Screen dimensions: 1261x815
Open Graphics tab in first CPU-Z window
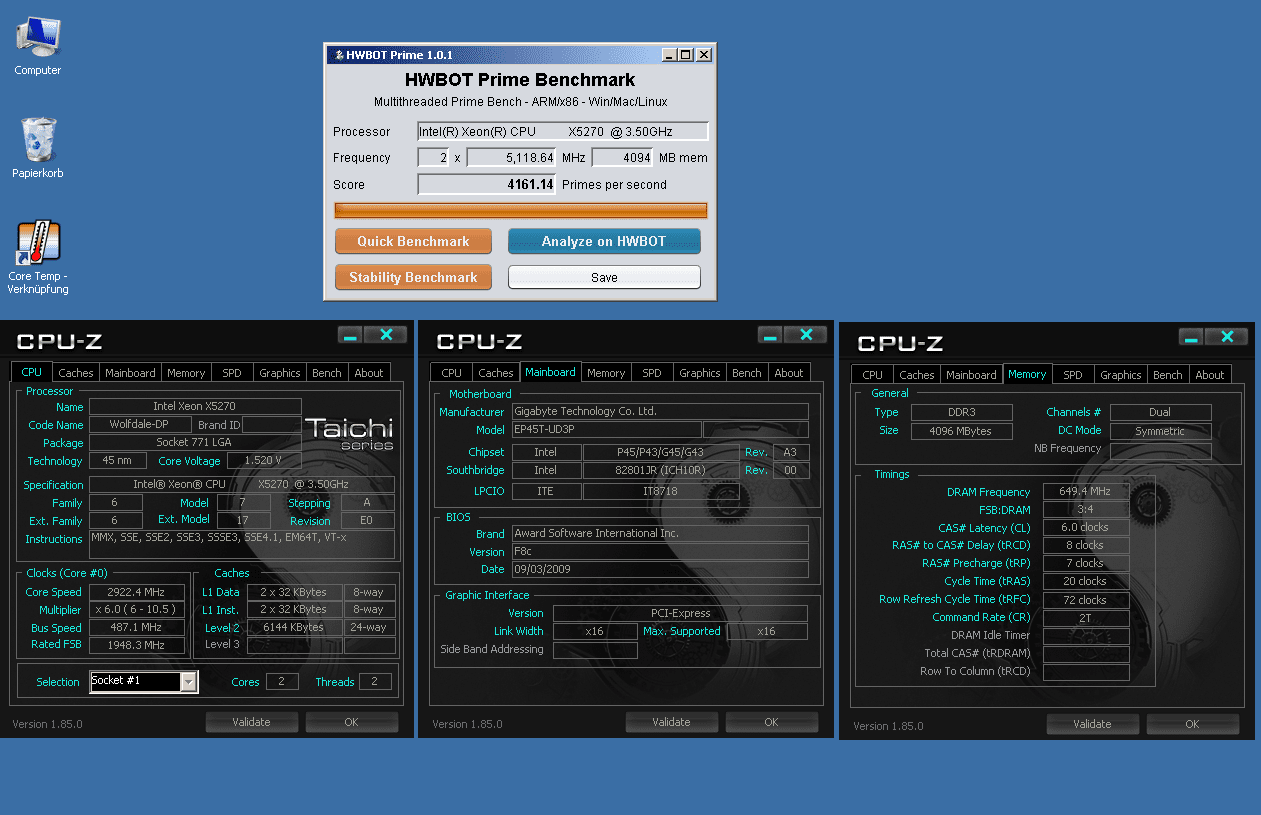pyautogui.click(x=280, y=373)
